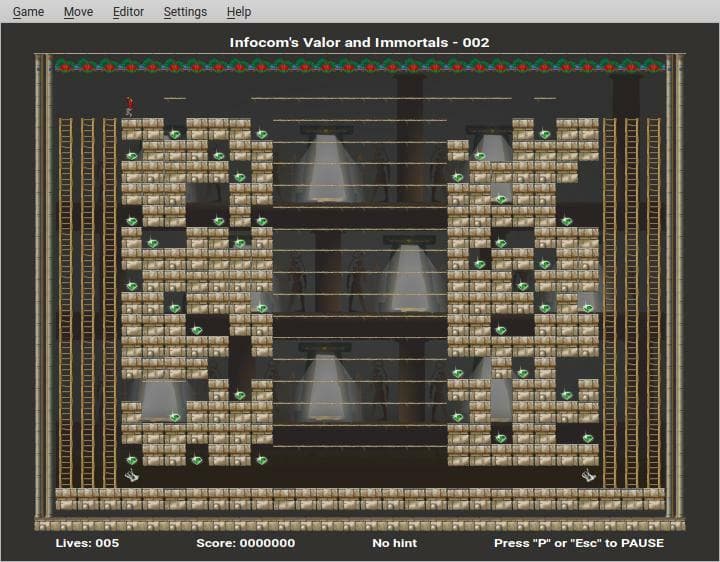This screenshot has width=720, height=562.
Task: Click the green gem directly above bottom-right enemy
Action: [588, 438]
